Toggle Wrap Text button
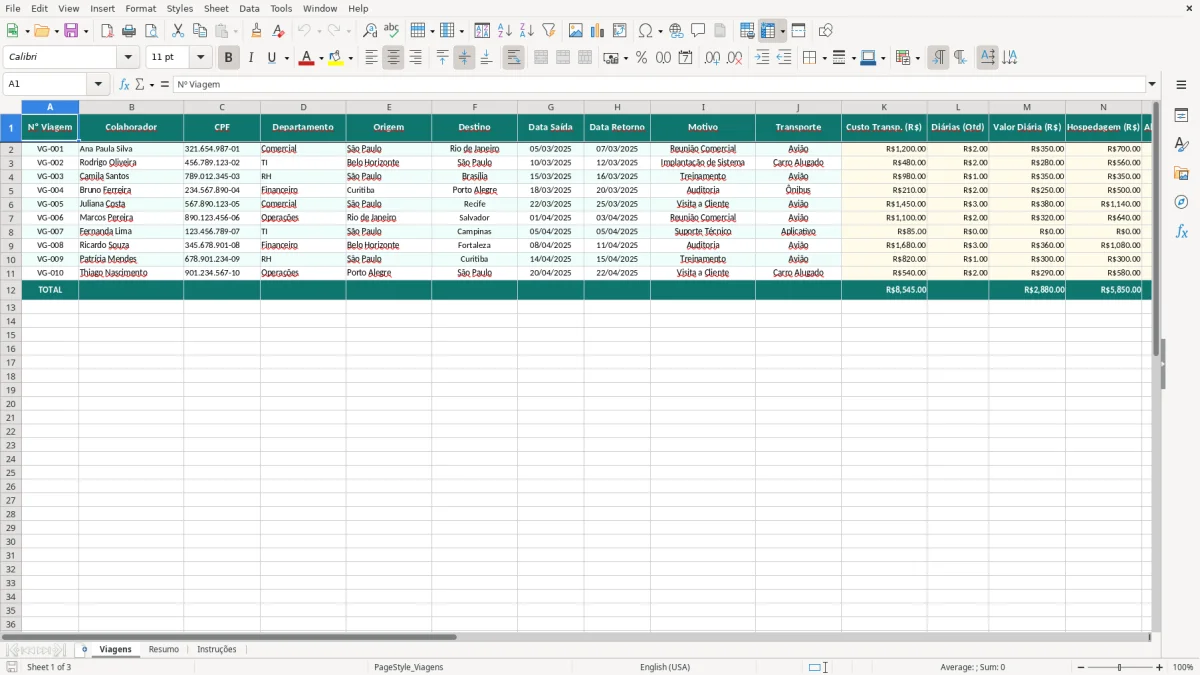Image resolution: width=1200 pixels, height=675 pixels. tap(513, 58)
